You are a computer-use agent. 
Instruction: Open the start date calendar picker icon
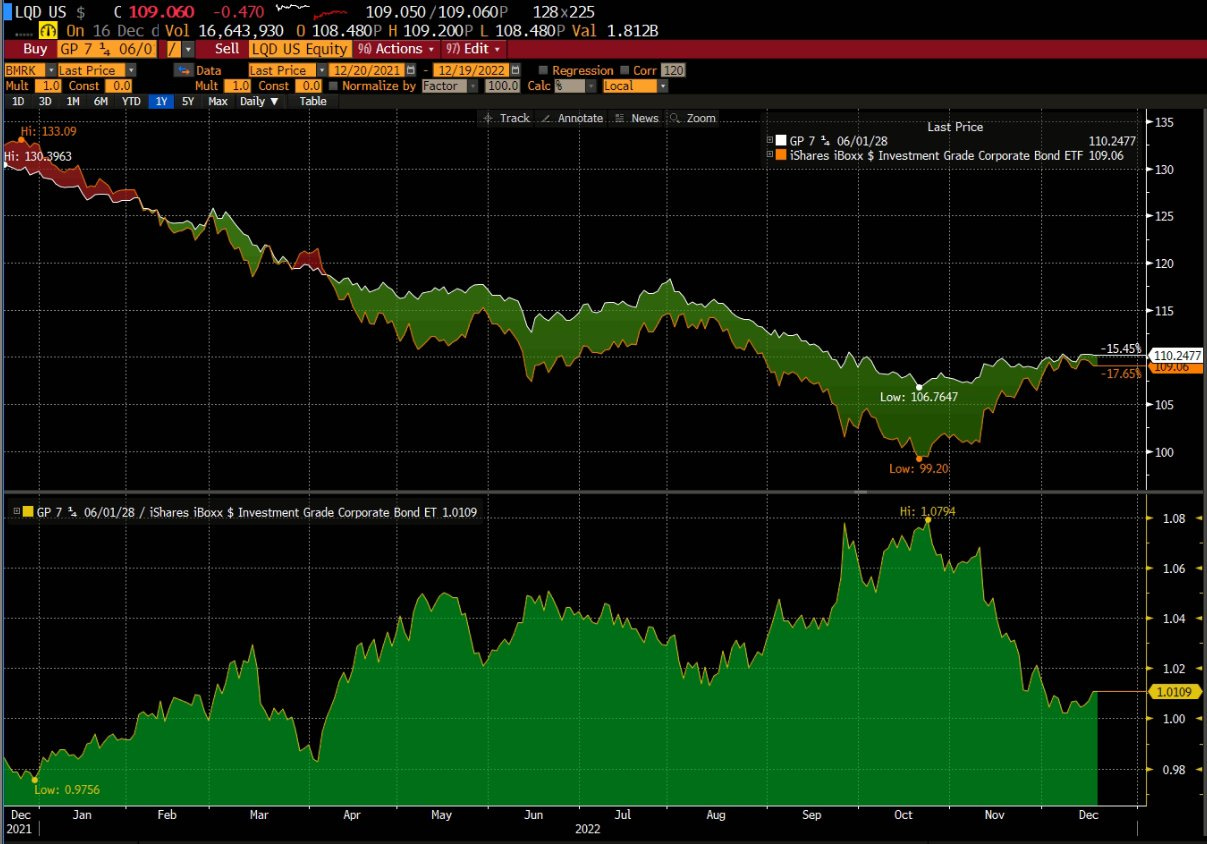coord(411,70)
